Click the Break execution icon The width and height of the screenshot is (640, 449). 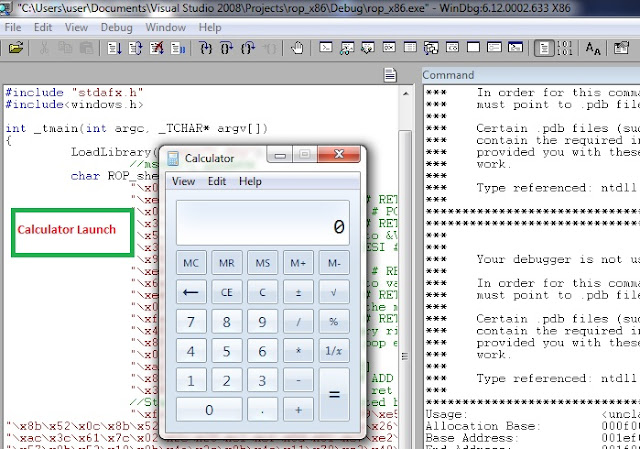coord(178,48)
